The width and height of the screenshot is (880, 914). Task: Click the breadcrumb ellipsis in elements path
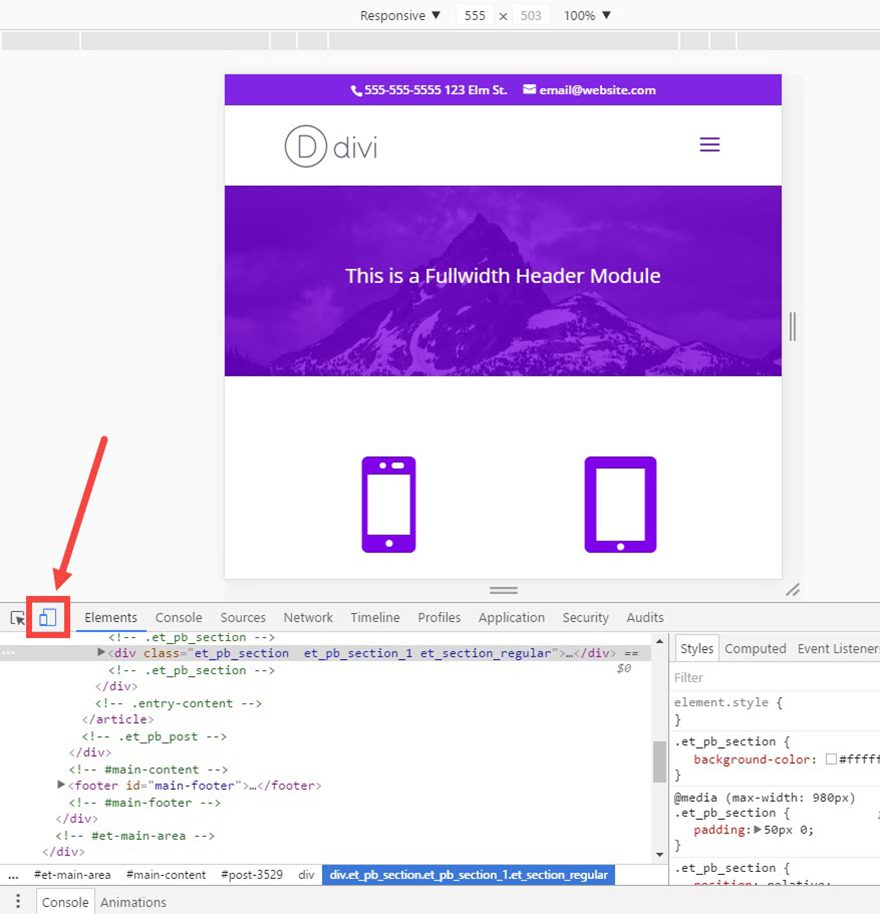tap(13, 875)
